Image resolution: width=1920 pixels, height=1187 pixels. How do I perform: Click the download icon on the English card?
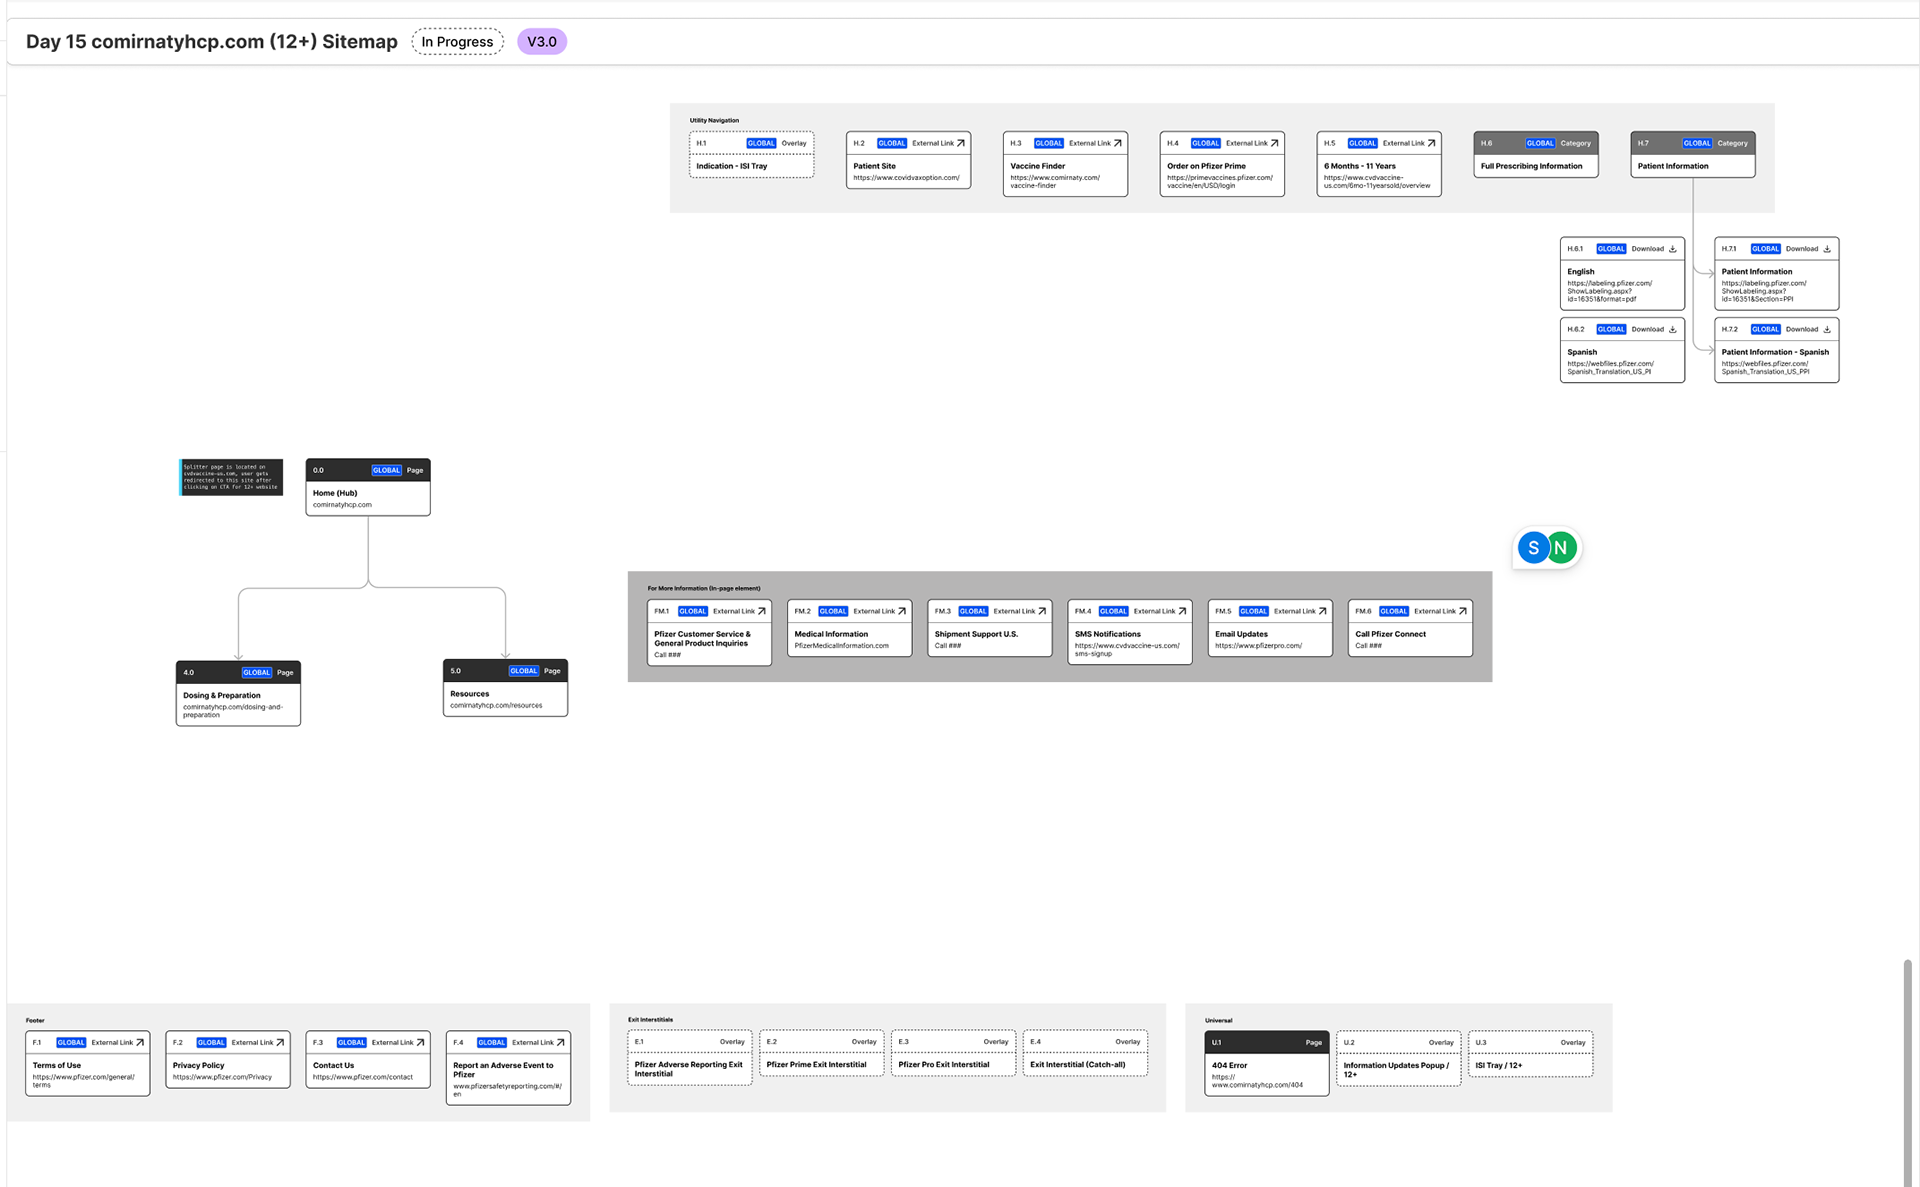point(1673,249)
